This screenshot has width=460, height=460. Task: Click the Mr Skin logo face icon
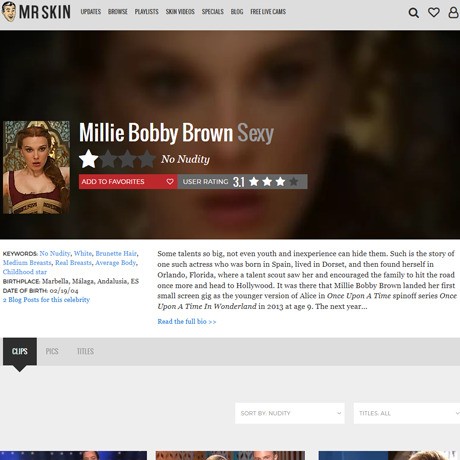pyautogui.click(x=9, y=12)
